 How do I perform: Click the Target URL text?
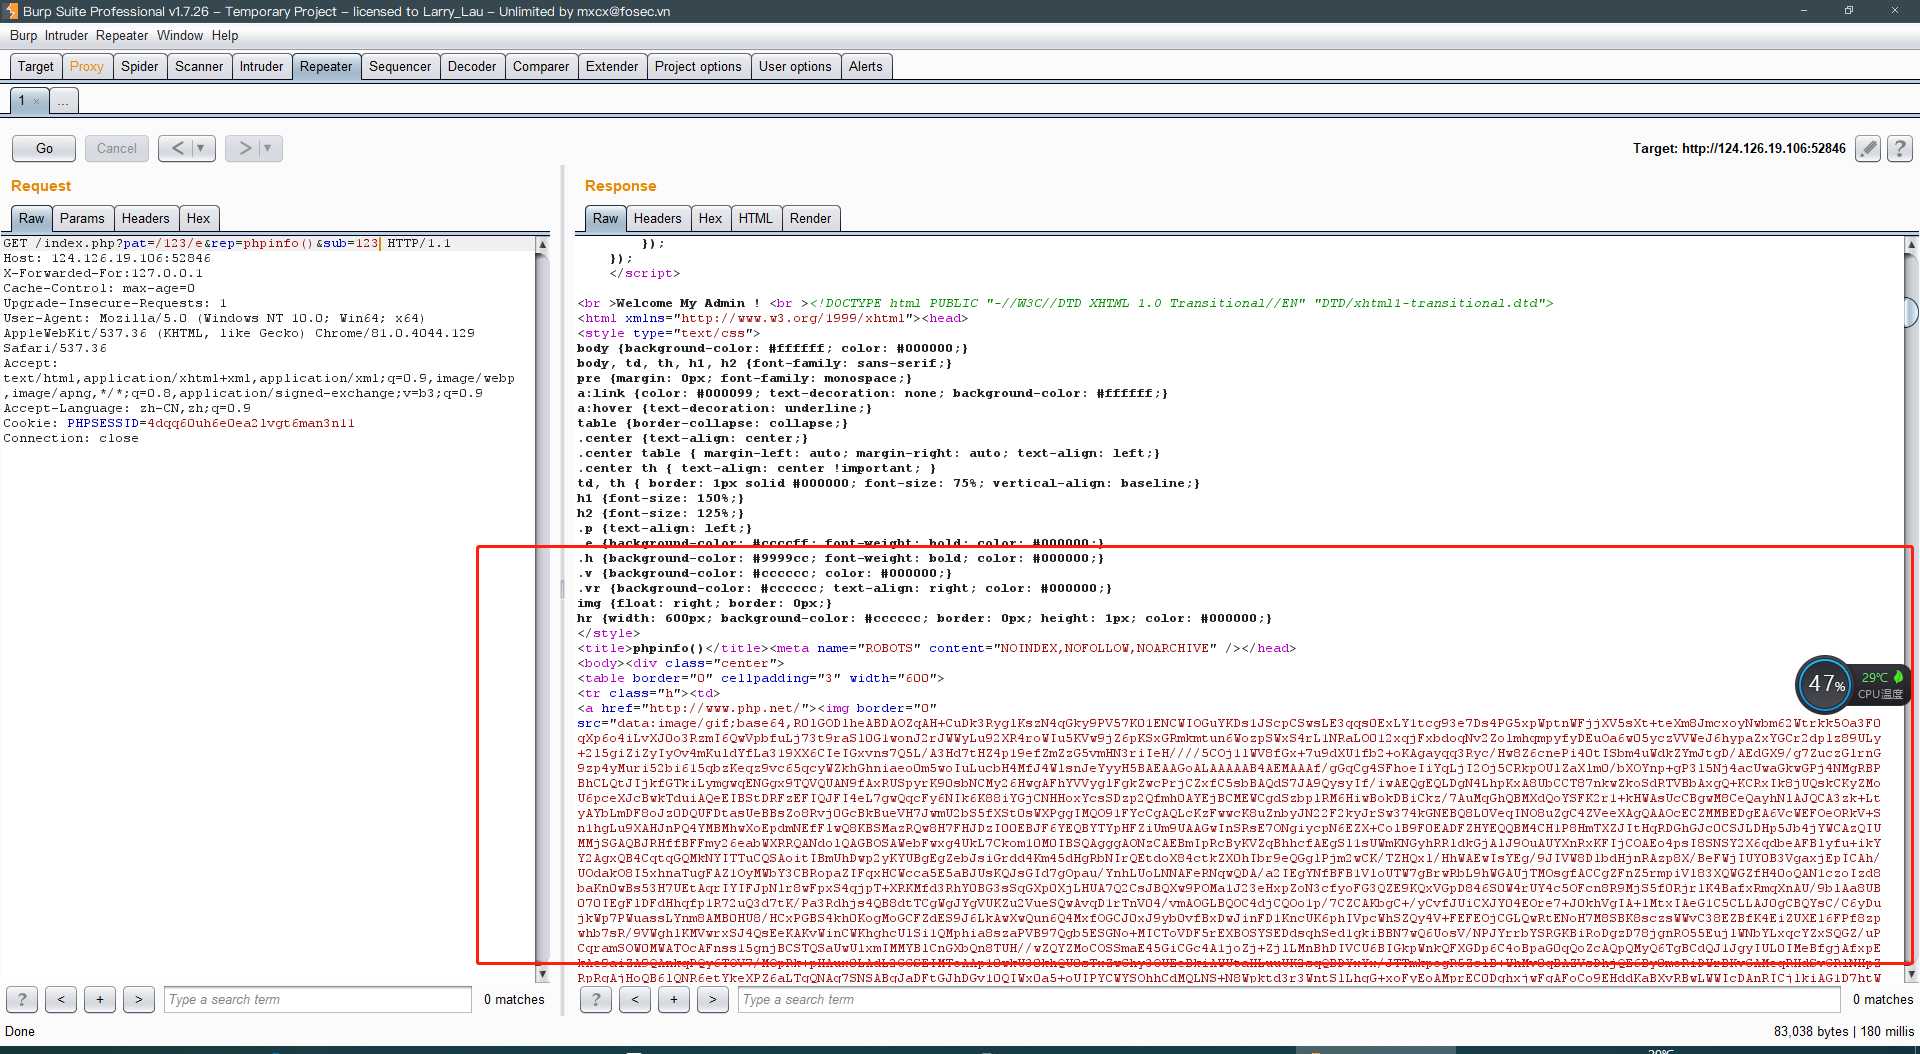coord(1739,149)
